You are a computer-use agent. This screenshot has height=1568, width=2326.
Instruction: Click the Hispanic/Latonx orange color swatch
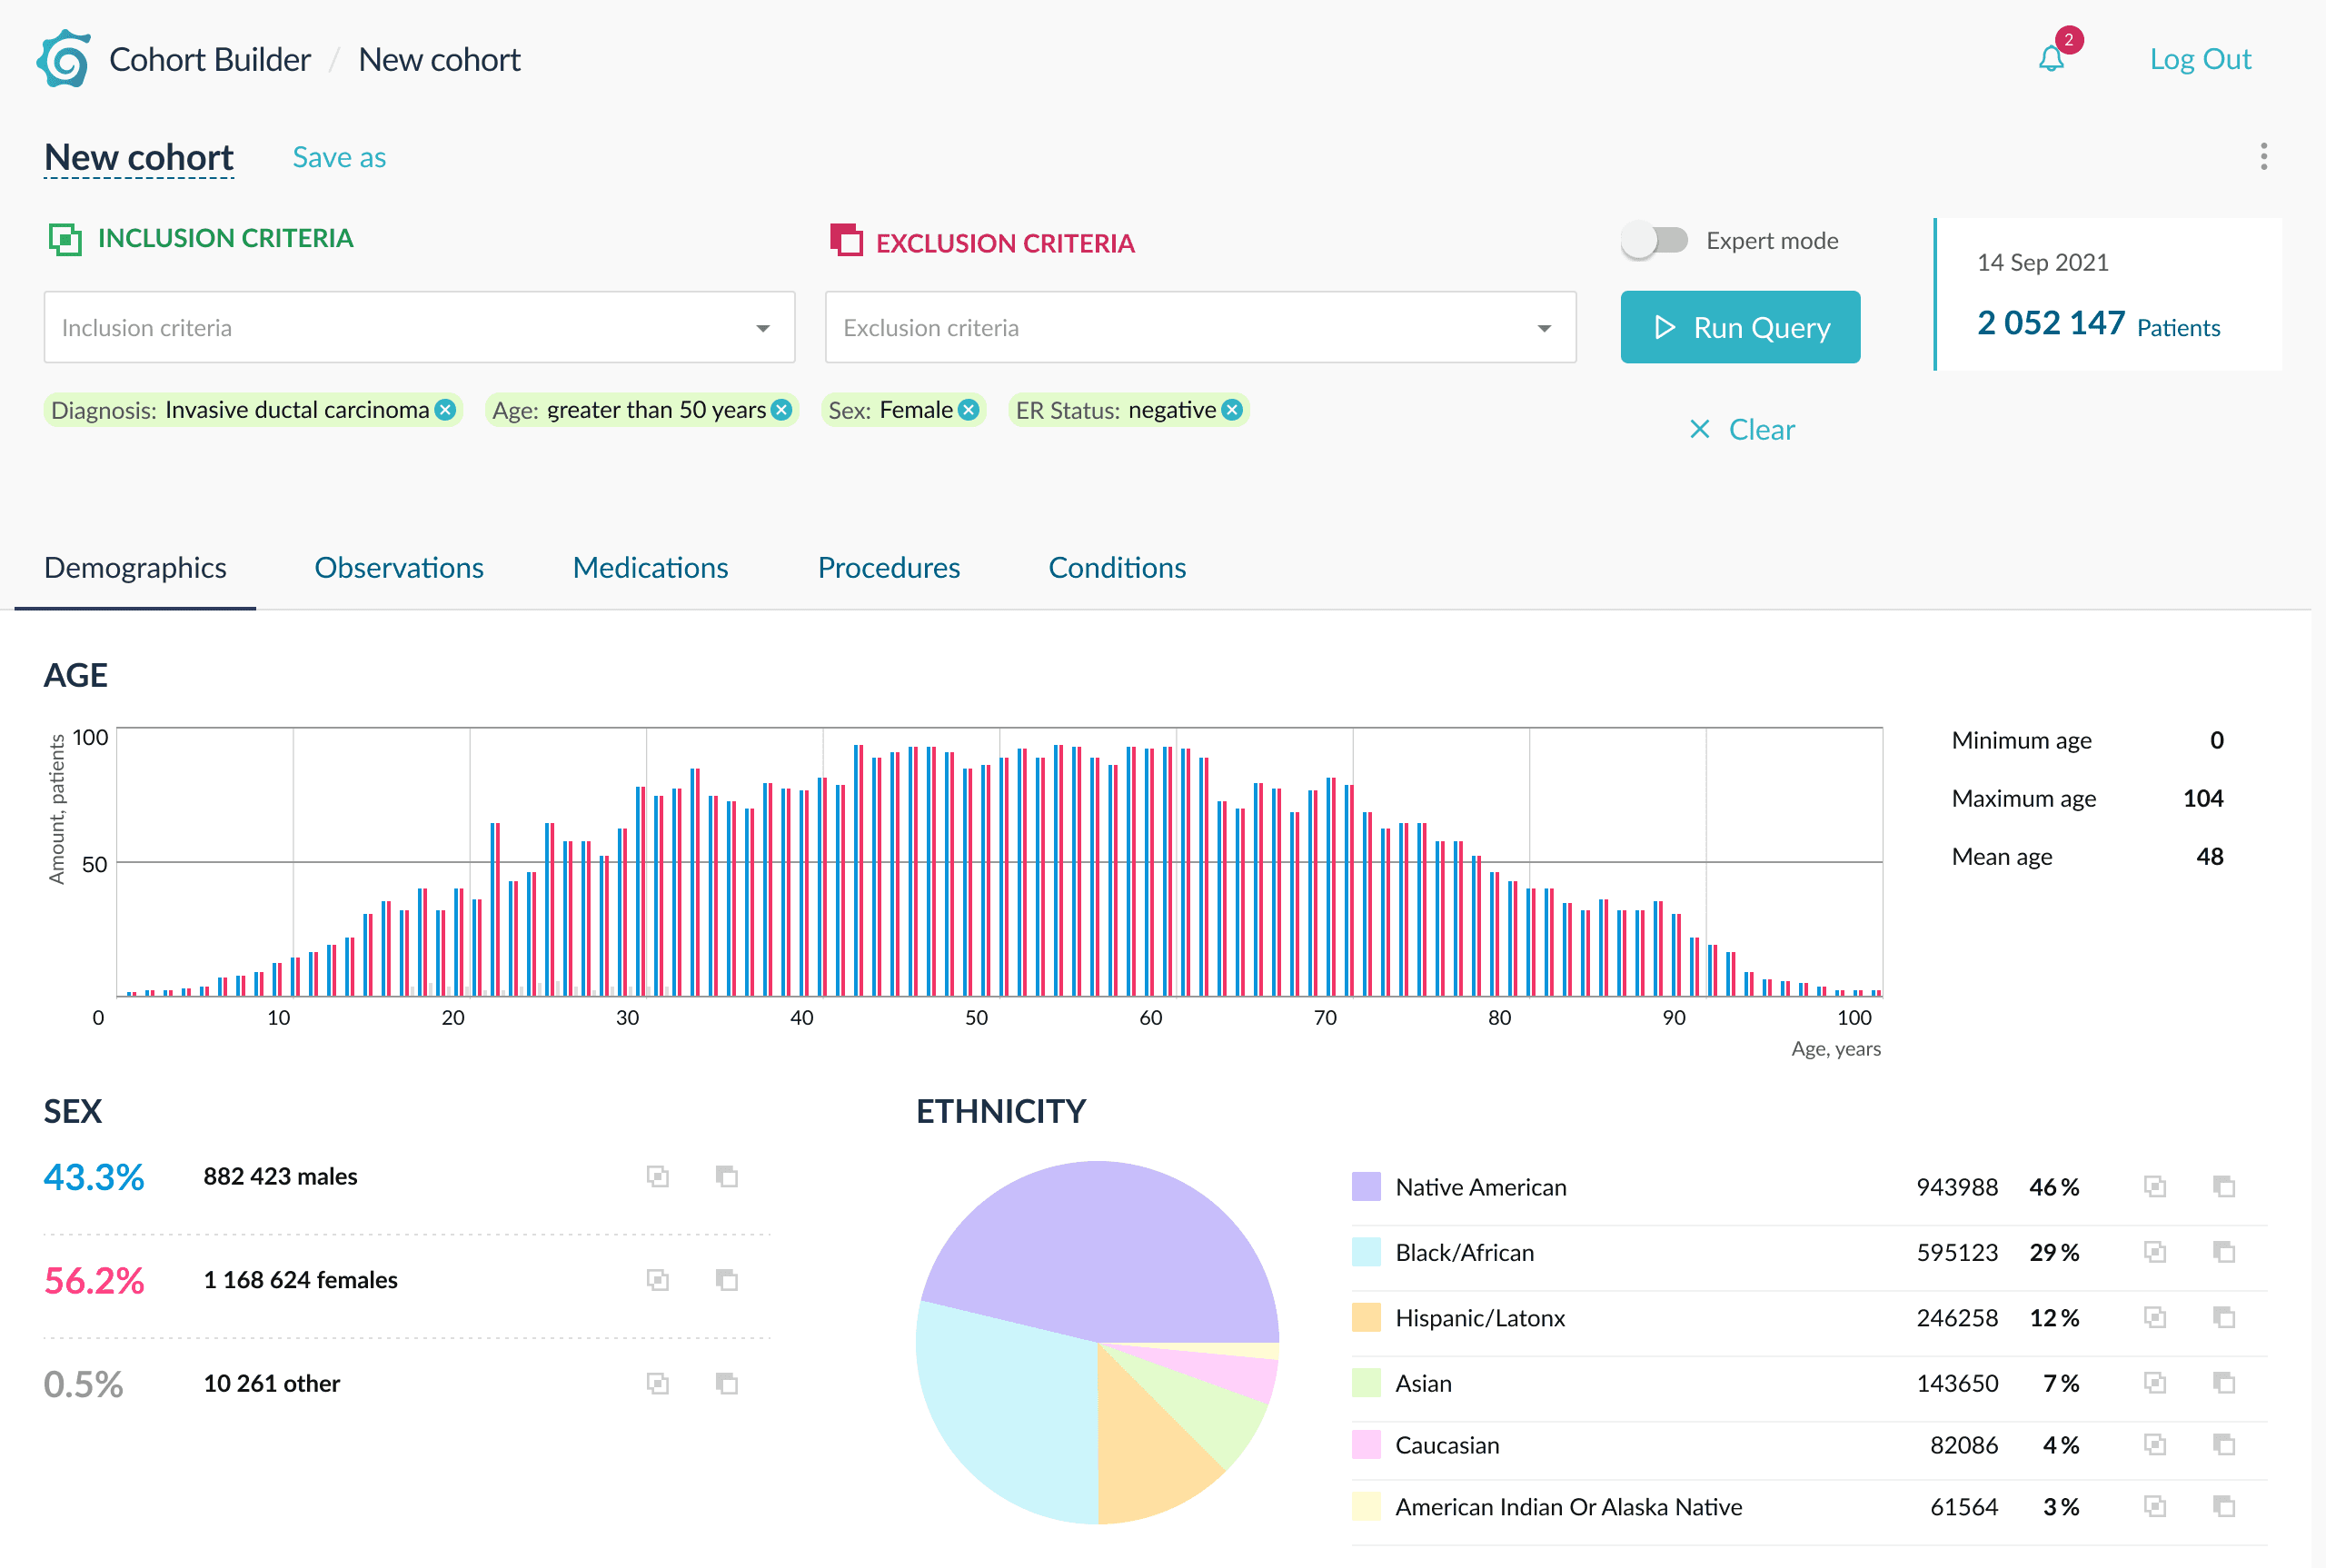tap(1366, 1317)
